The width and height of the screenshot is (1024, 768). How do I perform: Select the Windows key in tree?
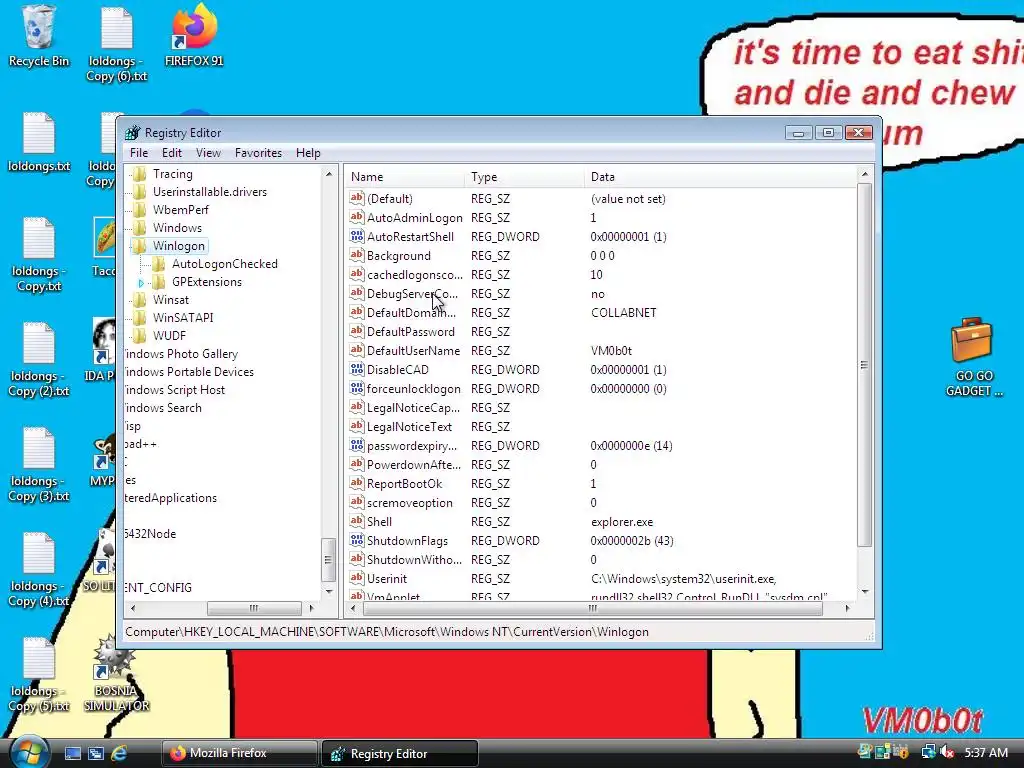[x=177, y=228]
